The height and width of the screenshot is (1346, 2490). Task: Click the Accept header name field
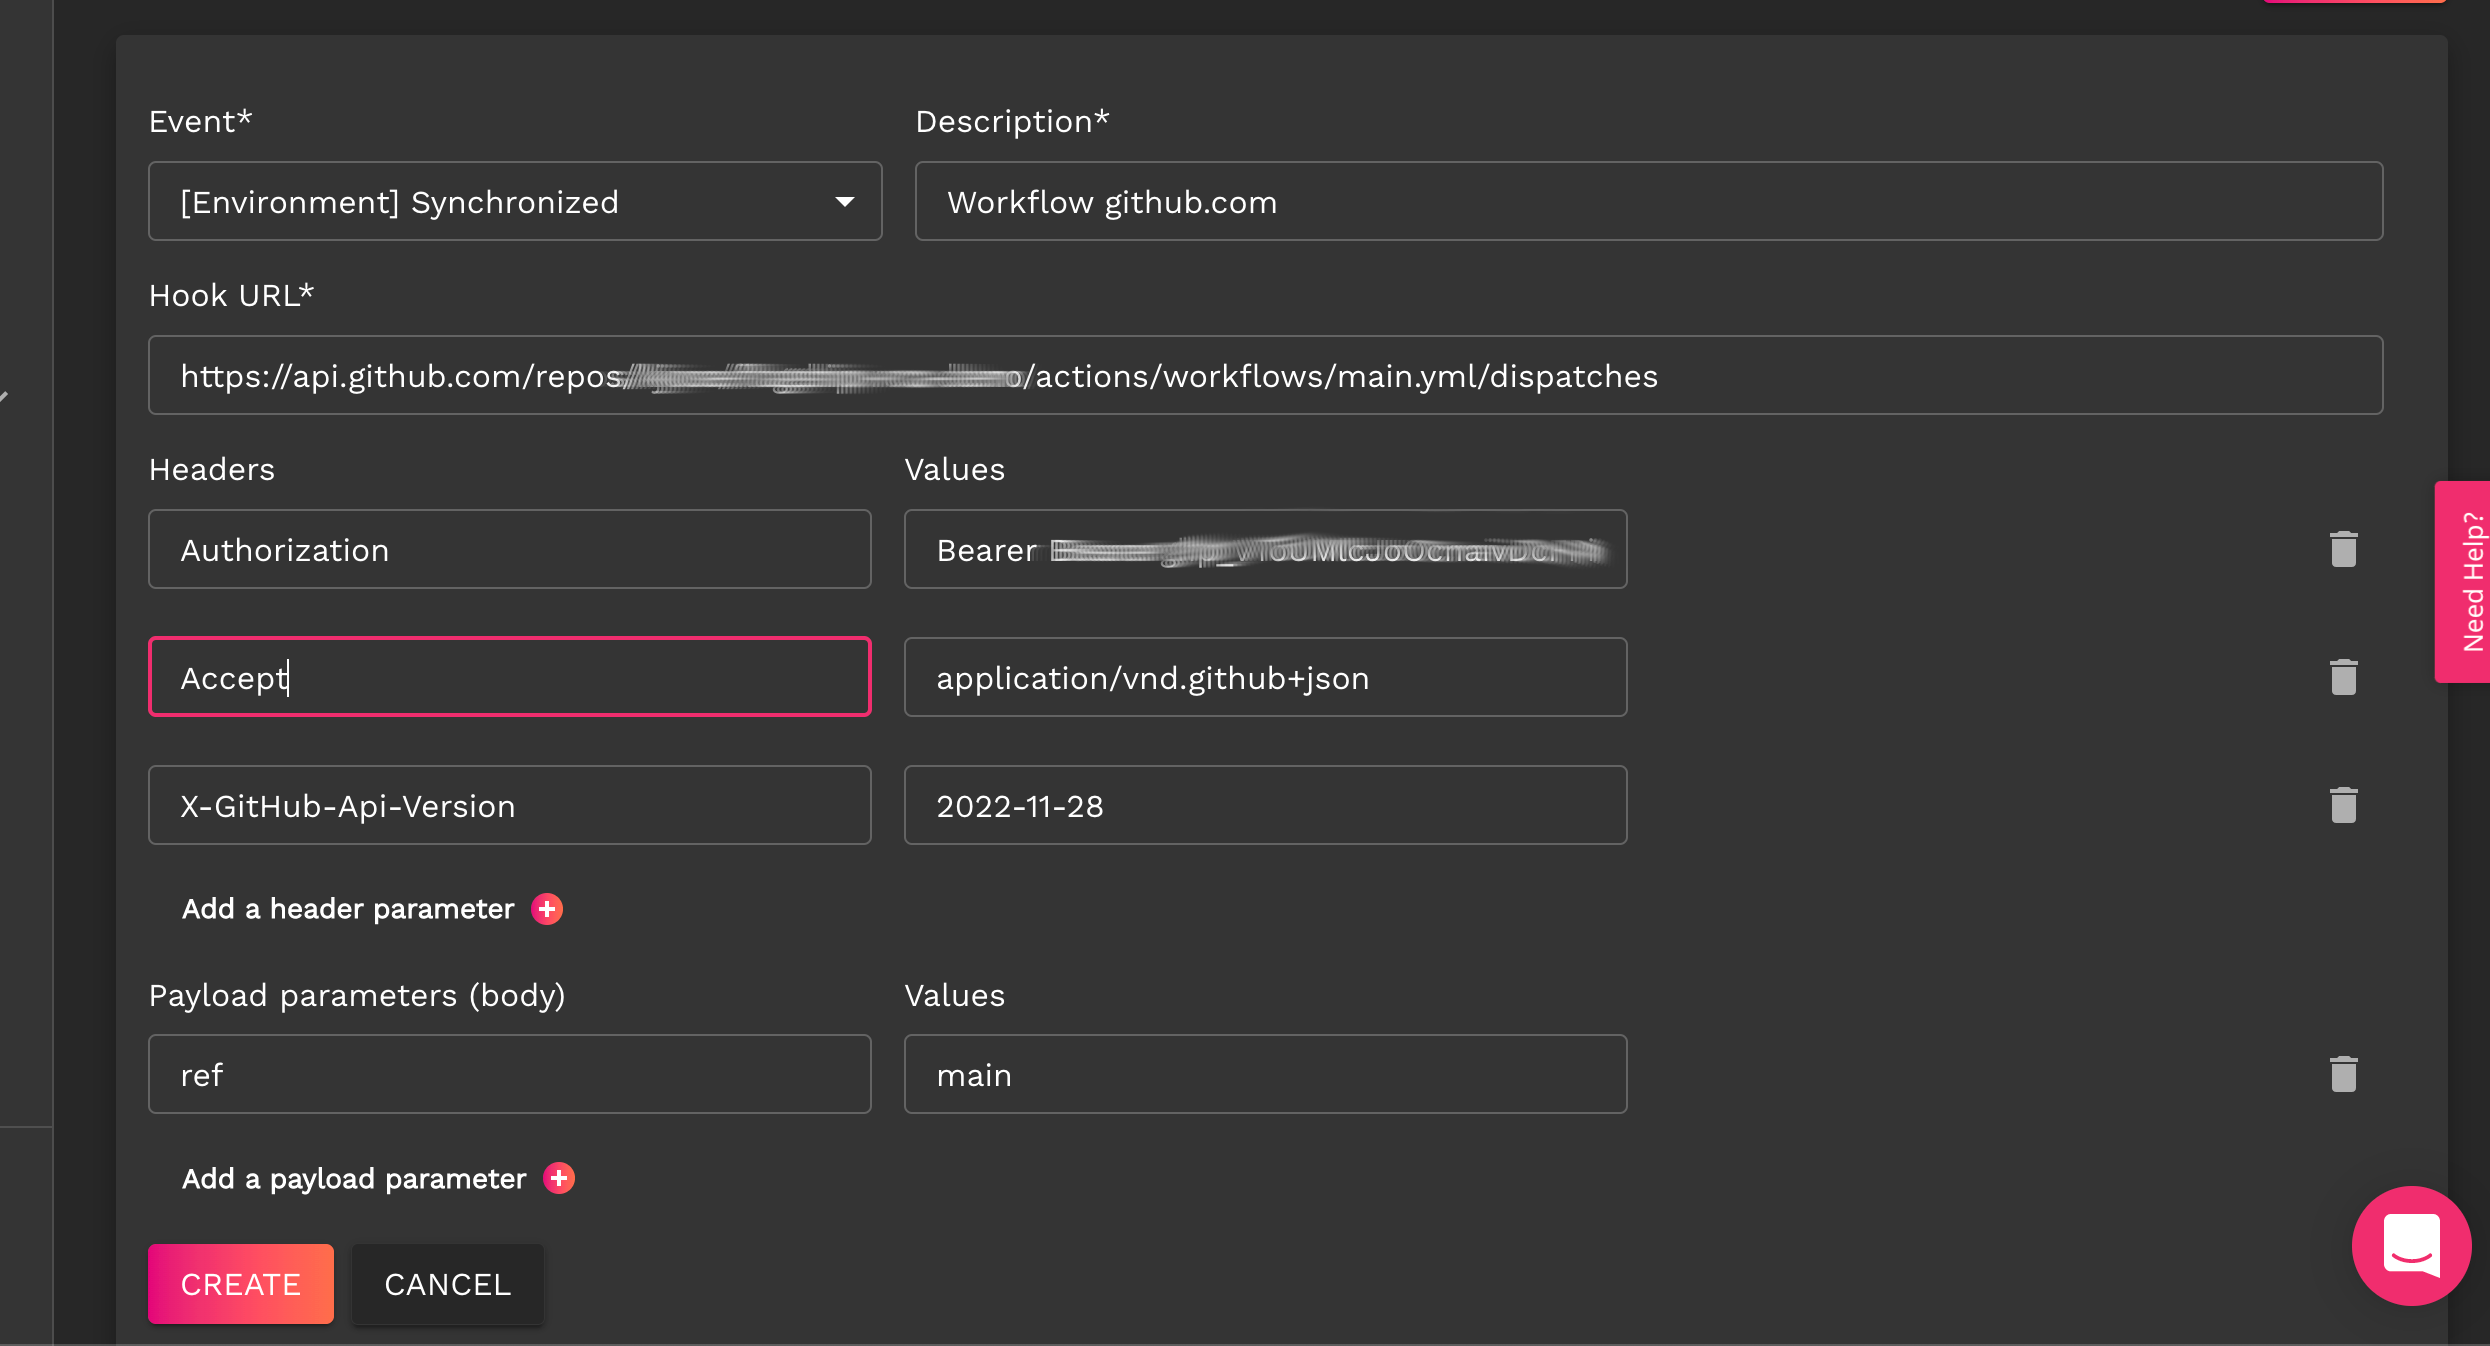[x=510, y=677]
